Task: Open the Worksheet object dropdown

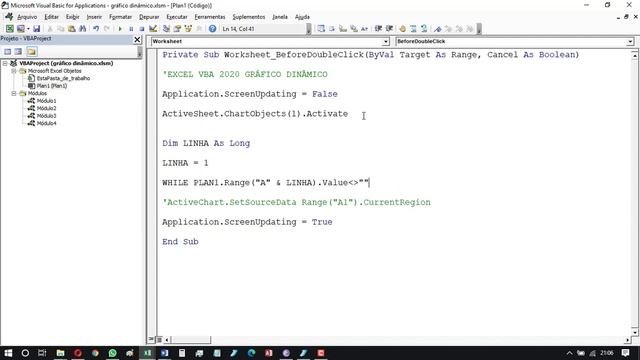Action: (x=386, y=41)
